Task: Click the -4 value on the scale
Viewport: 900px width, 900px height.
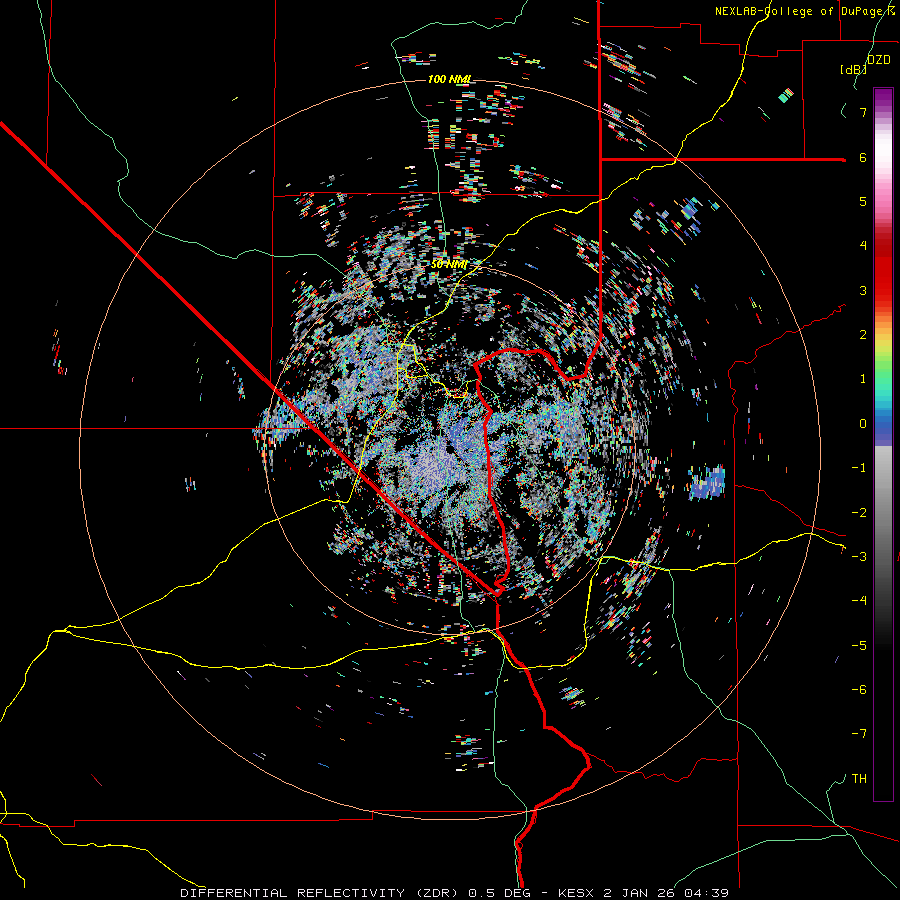Action: pos(859,601)
